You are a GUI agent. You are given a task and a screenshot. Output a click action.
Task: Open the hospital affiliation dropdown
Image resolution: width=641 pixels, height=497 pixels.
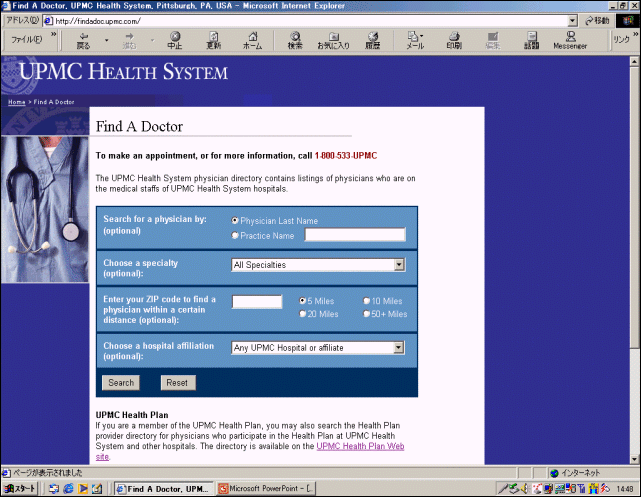(399, 348)
